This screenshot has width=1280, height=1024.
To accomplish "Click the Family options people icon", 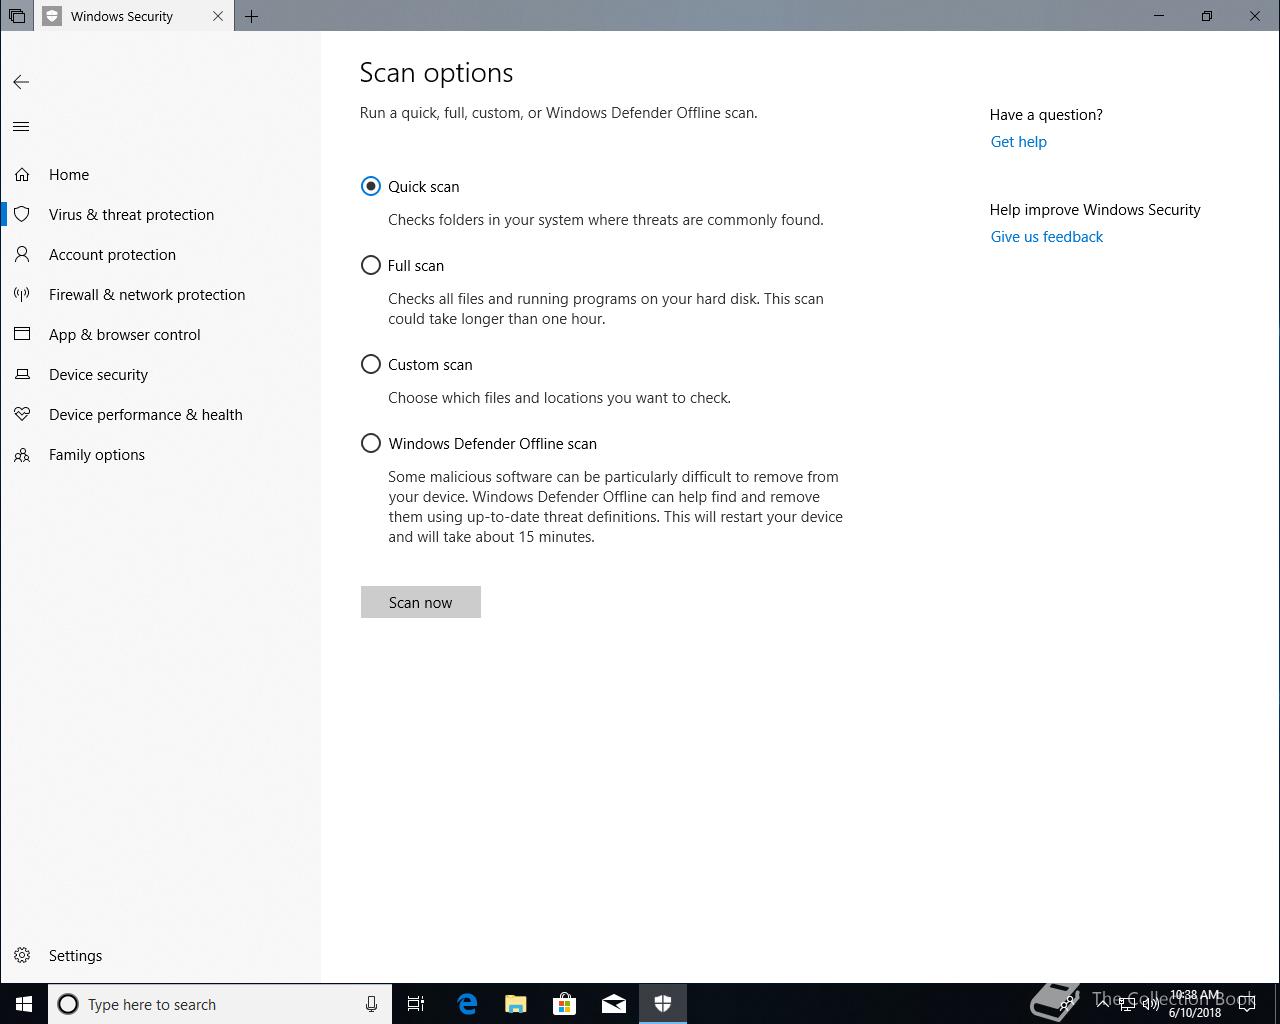I will pyautogui.click(x=22, y=454).
